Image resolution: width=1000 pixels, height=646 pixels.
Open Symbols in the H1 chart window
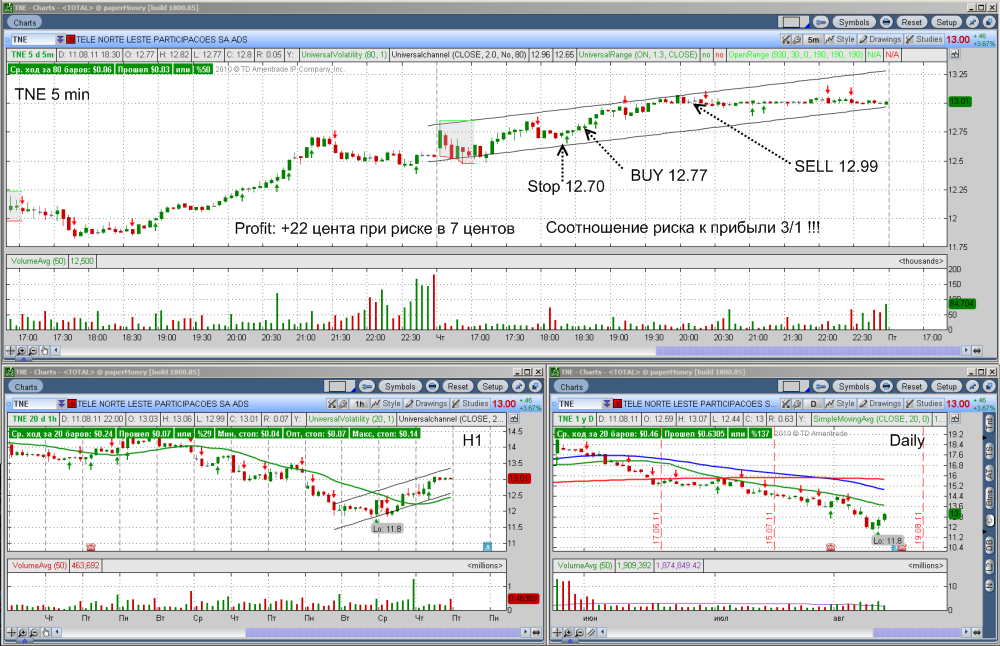click(400, 386)
